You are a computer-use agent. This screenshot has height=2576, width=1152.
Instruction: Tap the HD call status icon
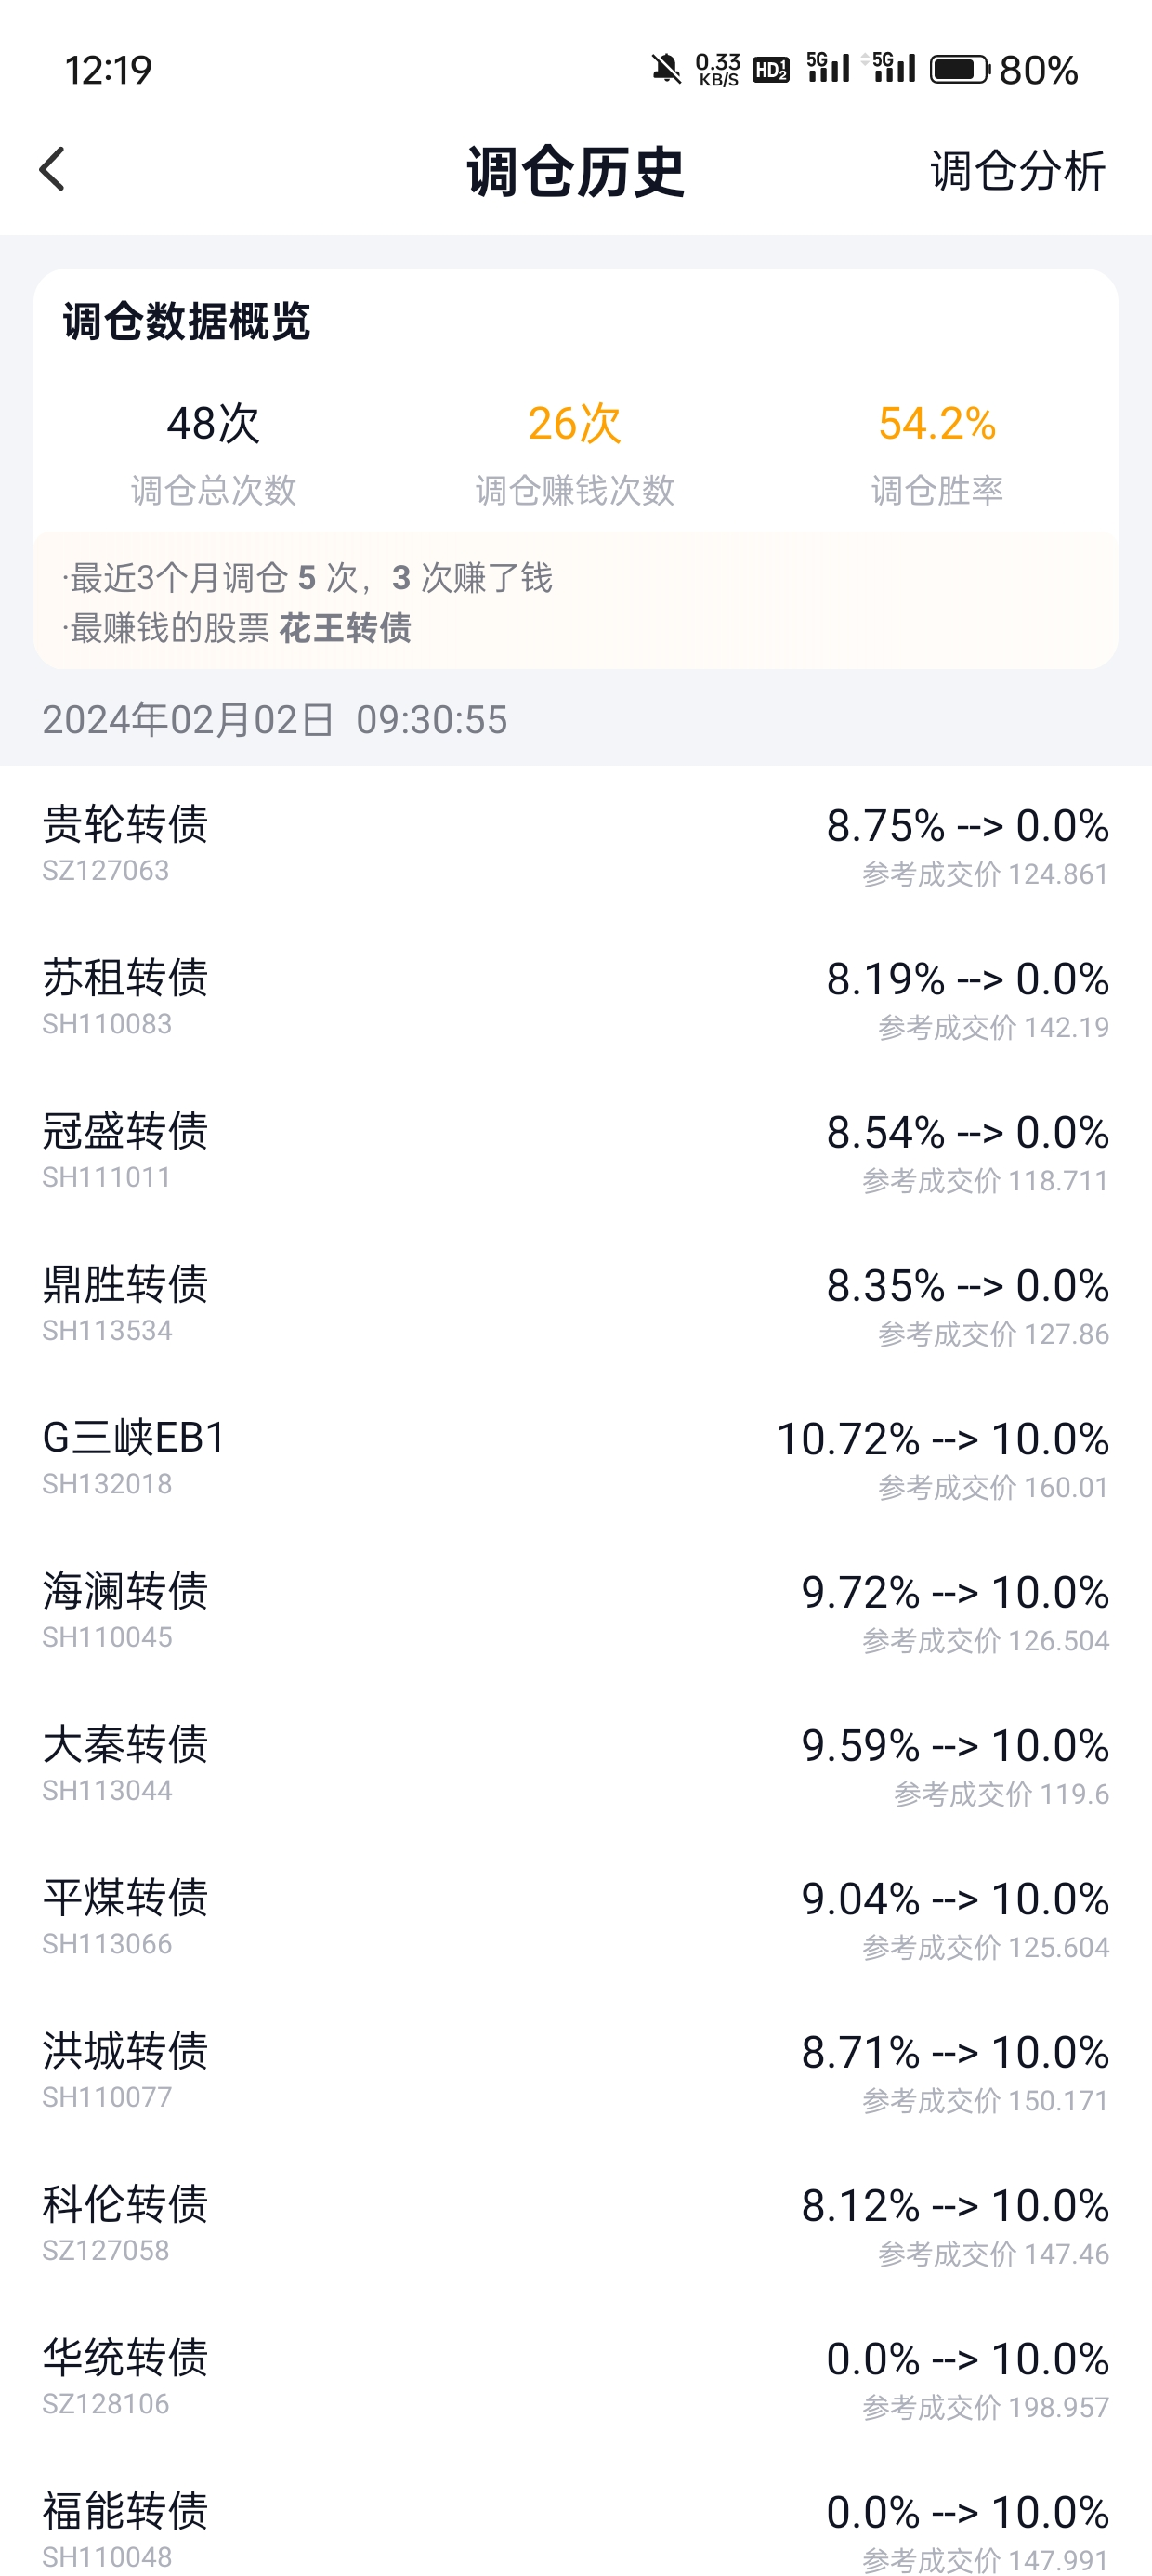point(770,69)
